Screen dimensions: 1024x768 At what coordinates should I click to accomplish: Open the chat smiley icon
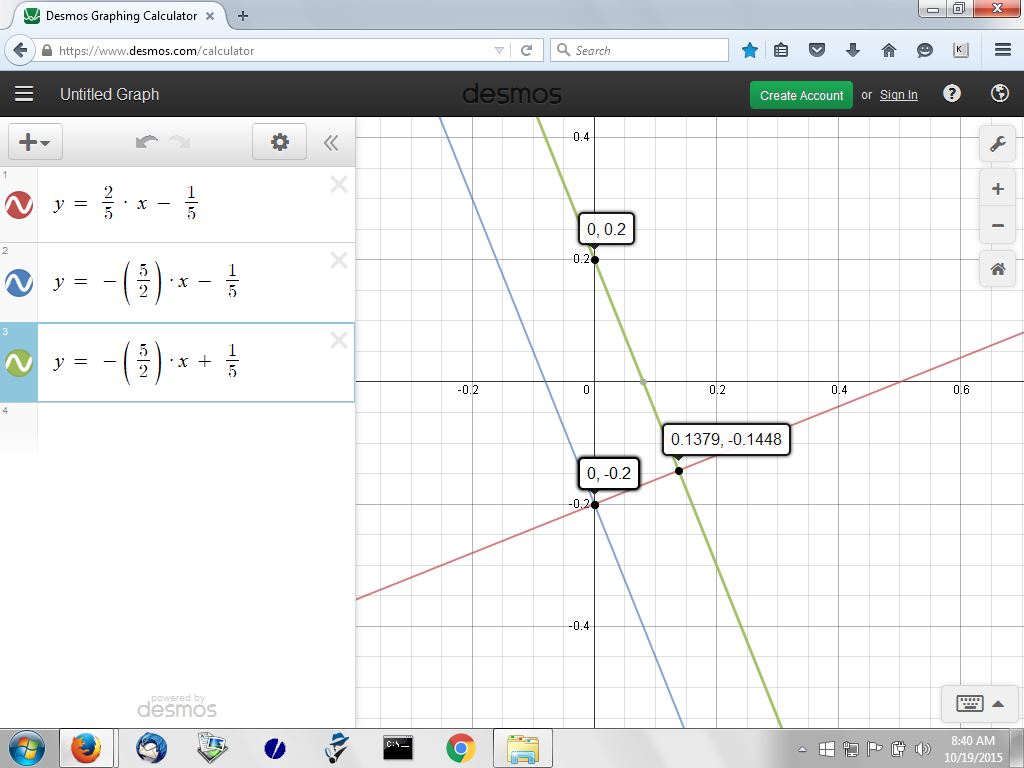point(925,50)
